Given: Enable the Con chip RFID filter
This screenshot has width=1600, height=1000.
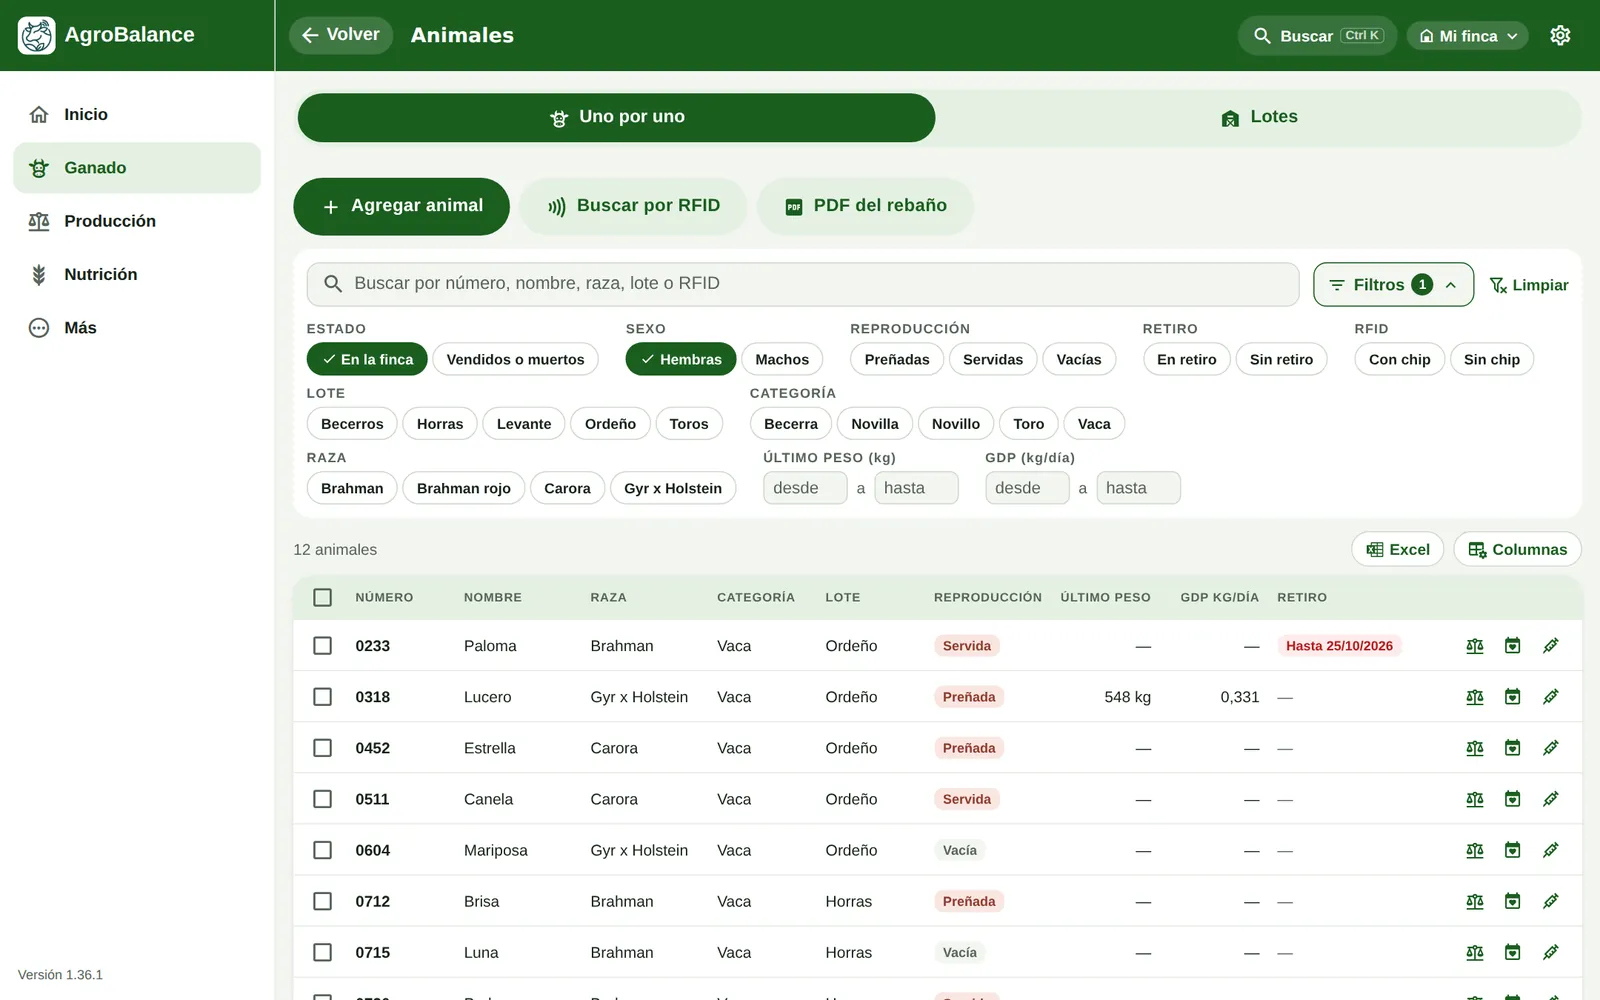Looking at the screenshot, I should tap(1399, 359).
